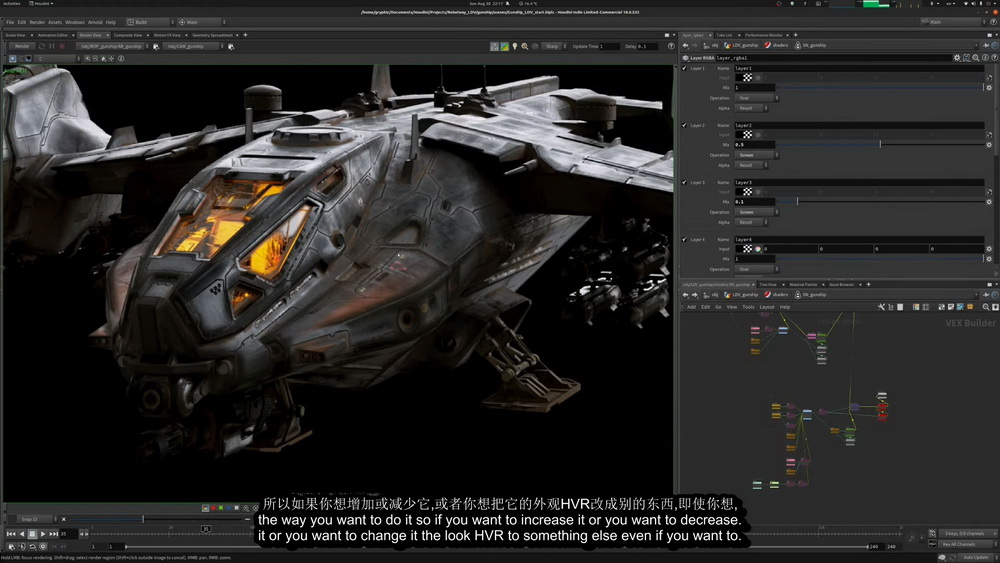Edit the Update Time field

[609, 47]
